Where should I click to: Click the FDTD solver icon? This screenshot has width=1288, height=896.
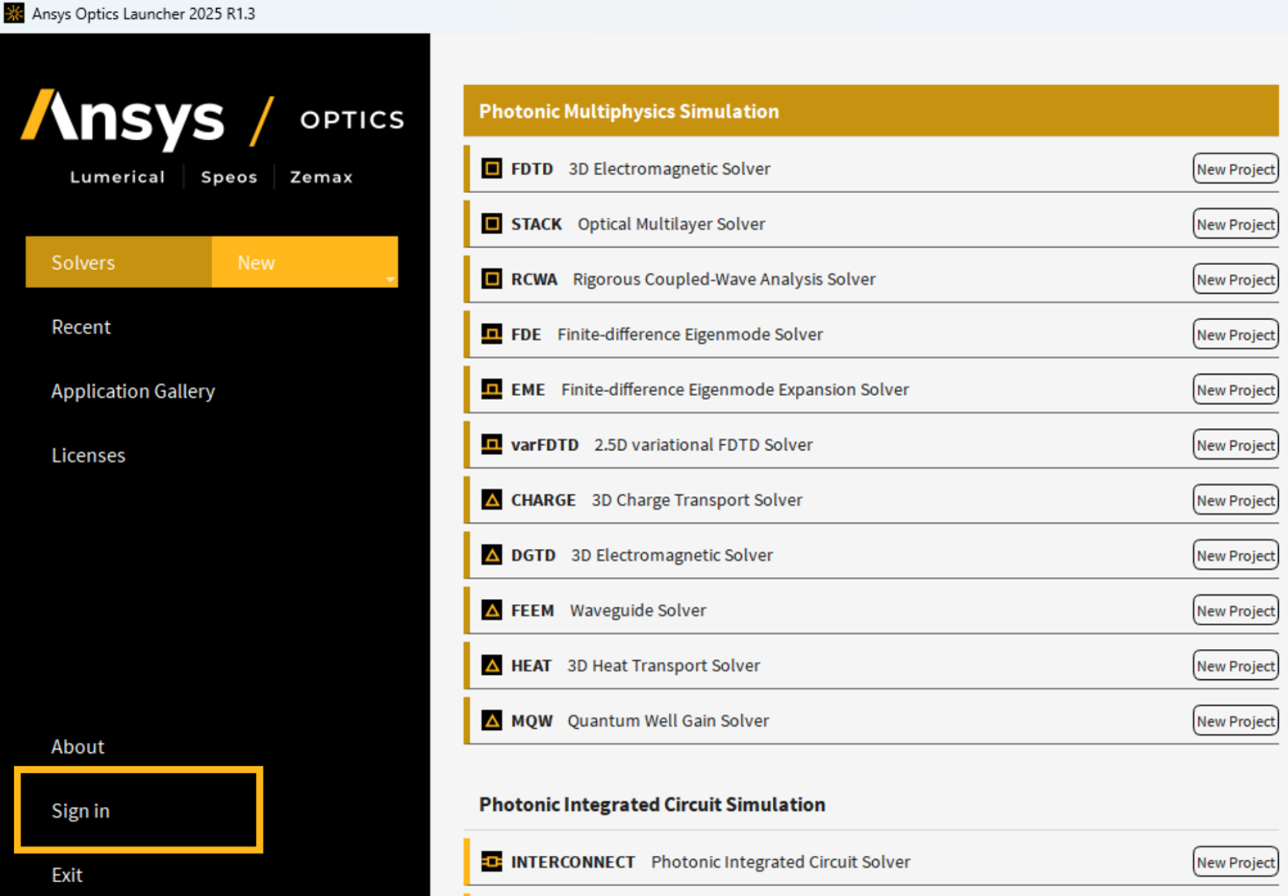click(491, 169)
